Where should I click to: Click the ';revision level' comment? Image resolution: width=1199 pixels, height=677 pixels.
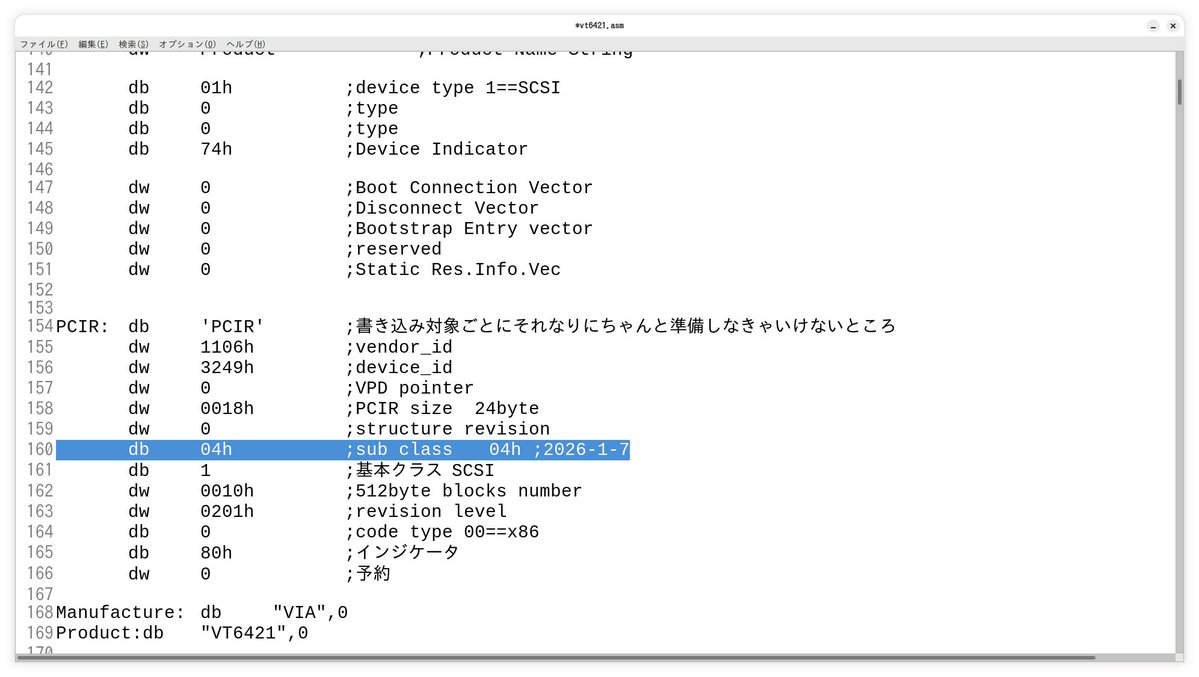[426, 512]
